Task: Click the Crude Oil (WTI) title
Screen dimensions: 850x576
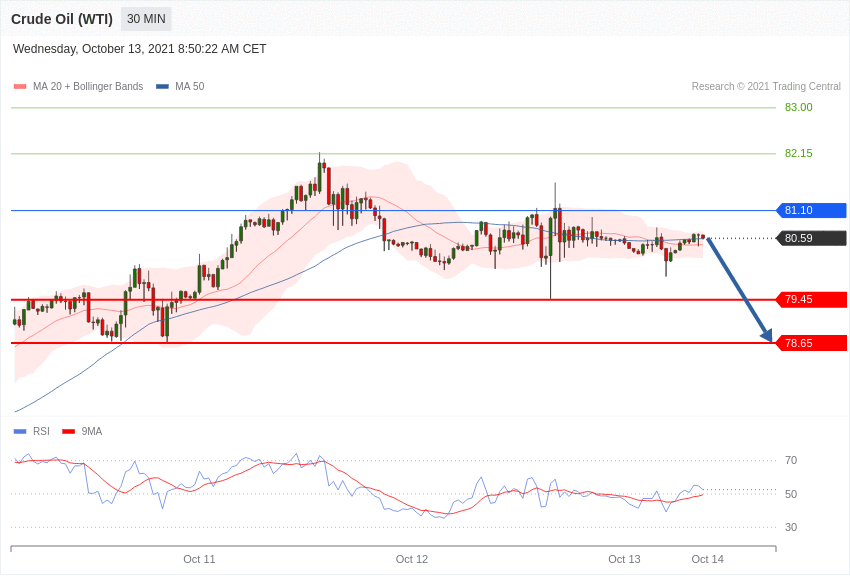Action: 62,19
